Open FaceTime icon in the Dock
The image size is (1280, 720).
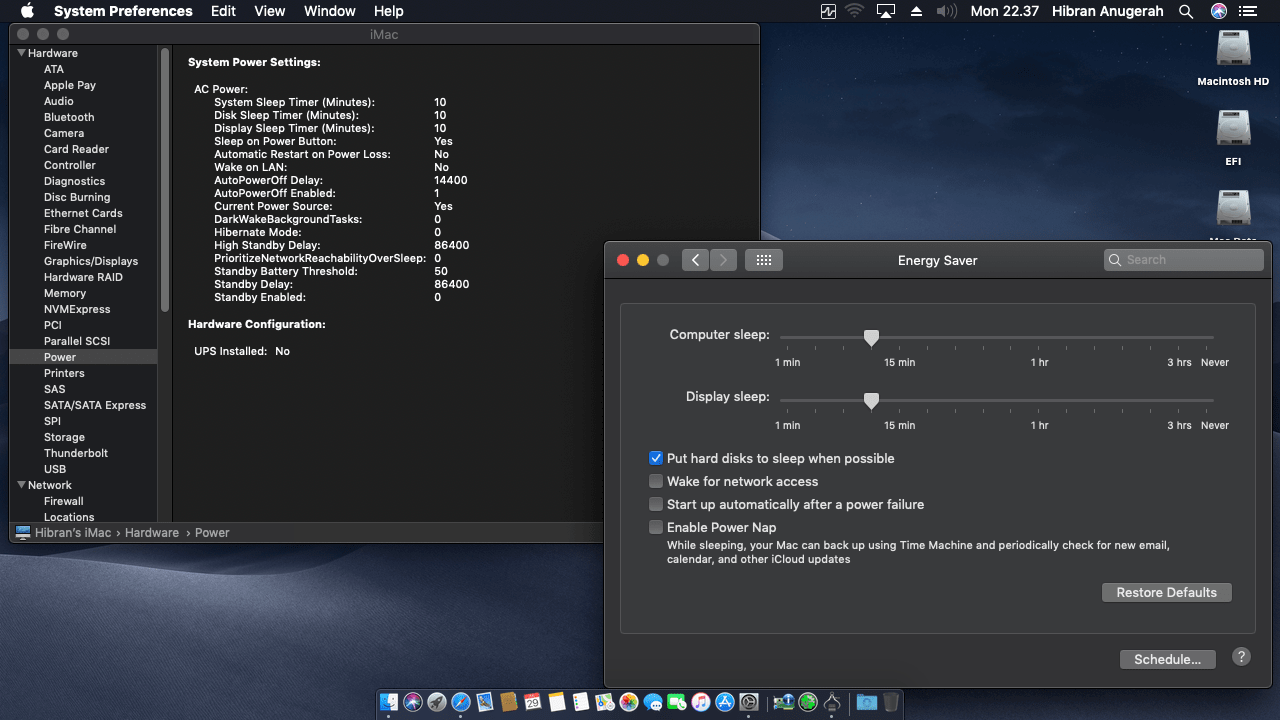[677, 703]
